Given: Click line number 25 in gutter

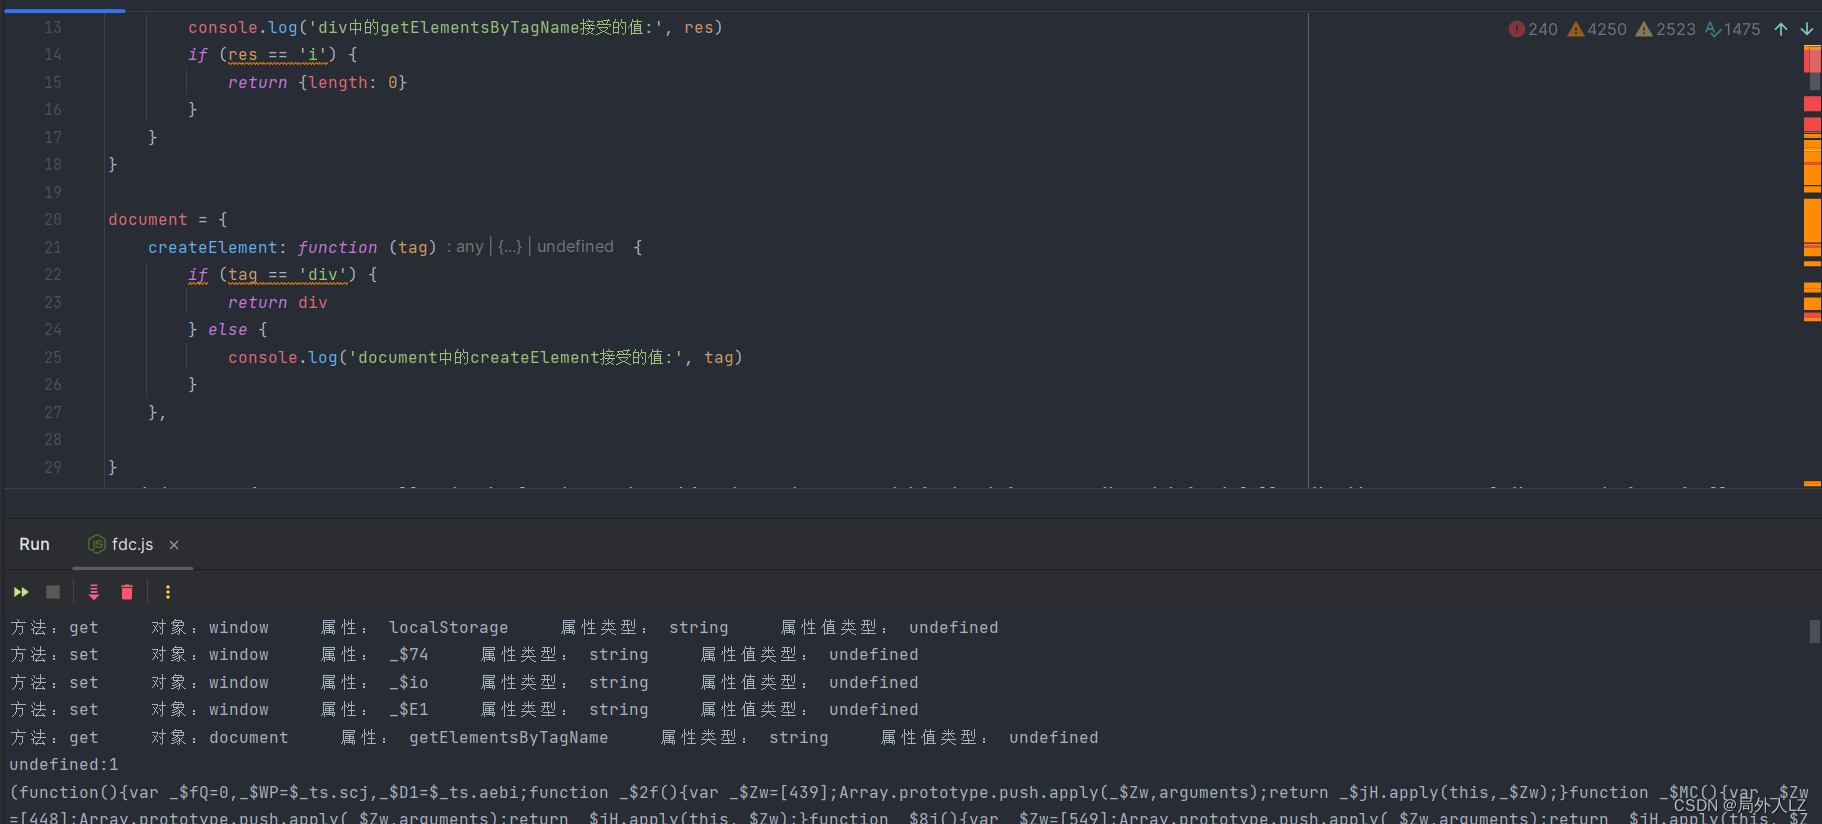Looking at the screenshot, I should click(x=52, y=357).
